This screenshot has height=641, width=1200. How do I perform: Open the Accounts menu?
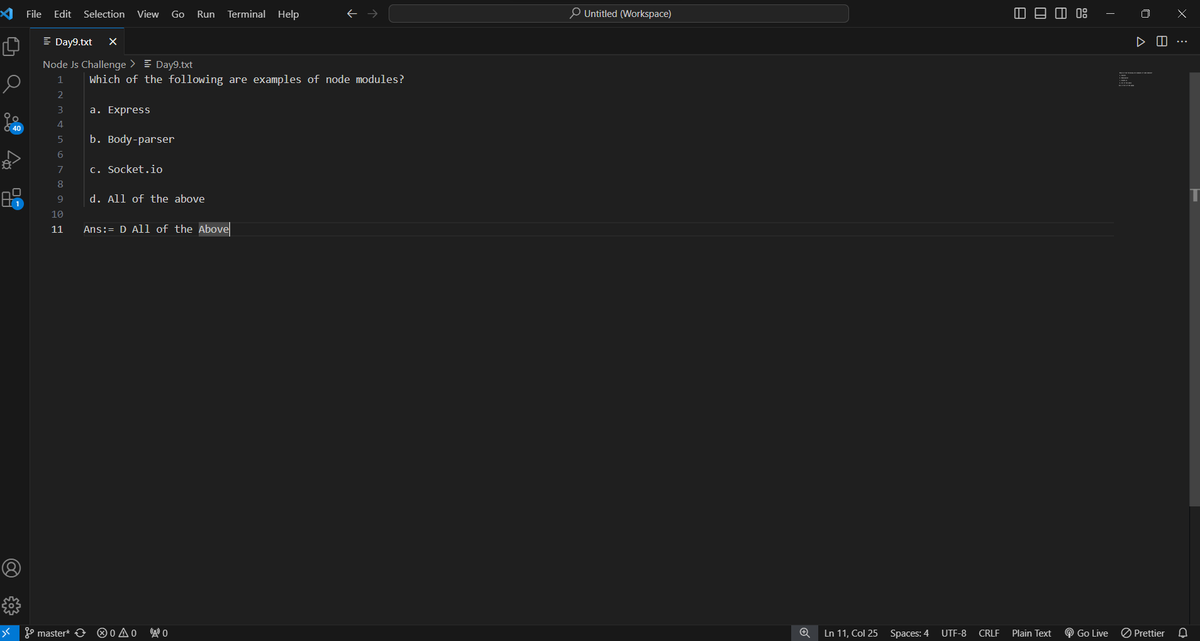point(12,568)
